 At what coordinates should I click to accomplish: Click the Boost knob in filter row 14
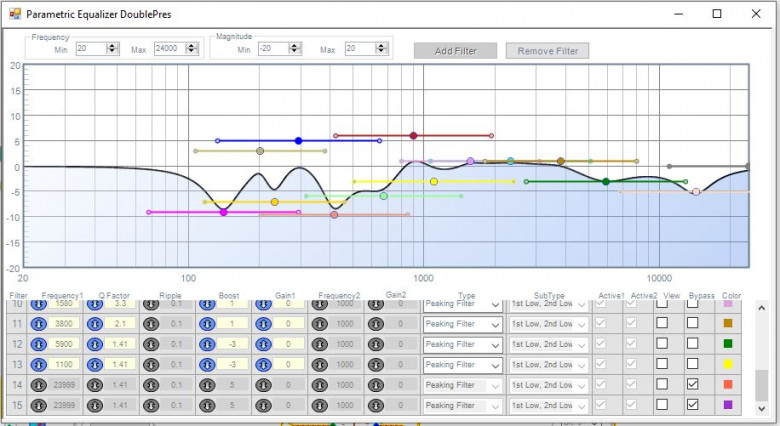pyautogui.click(x=207, y=385)
